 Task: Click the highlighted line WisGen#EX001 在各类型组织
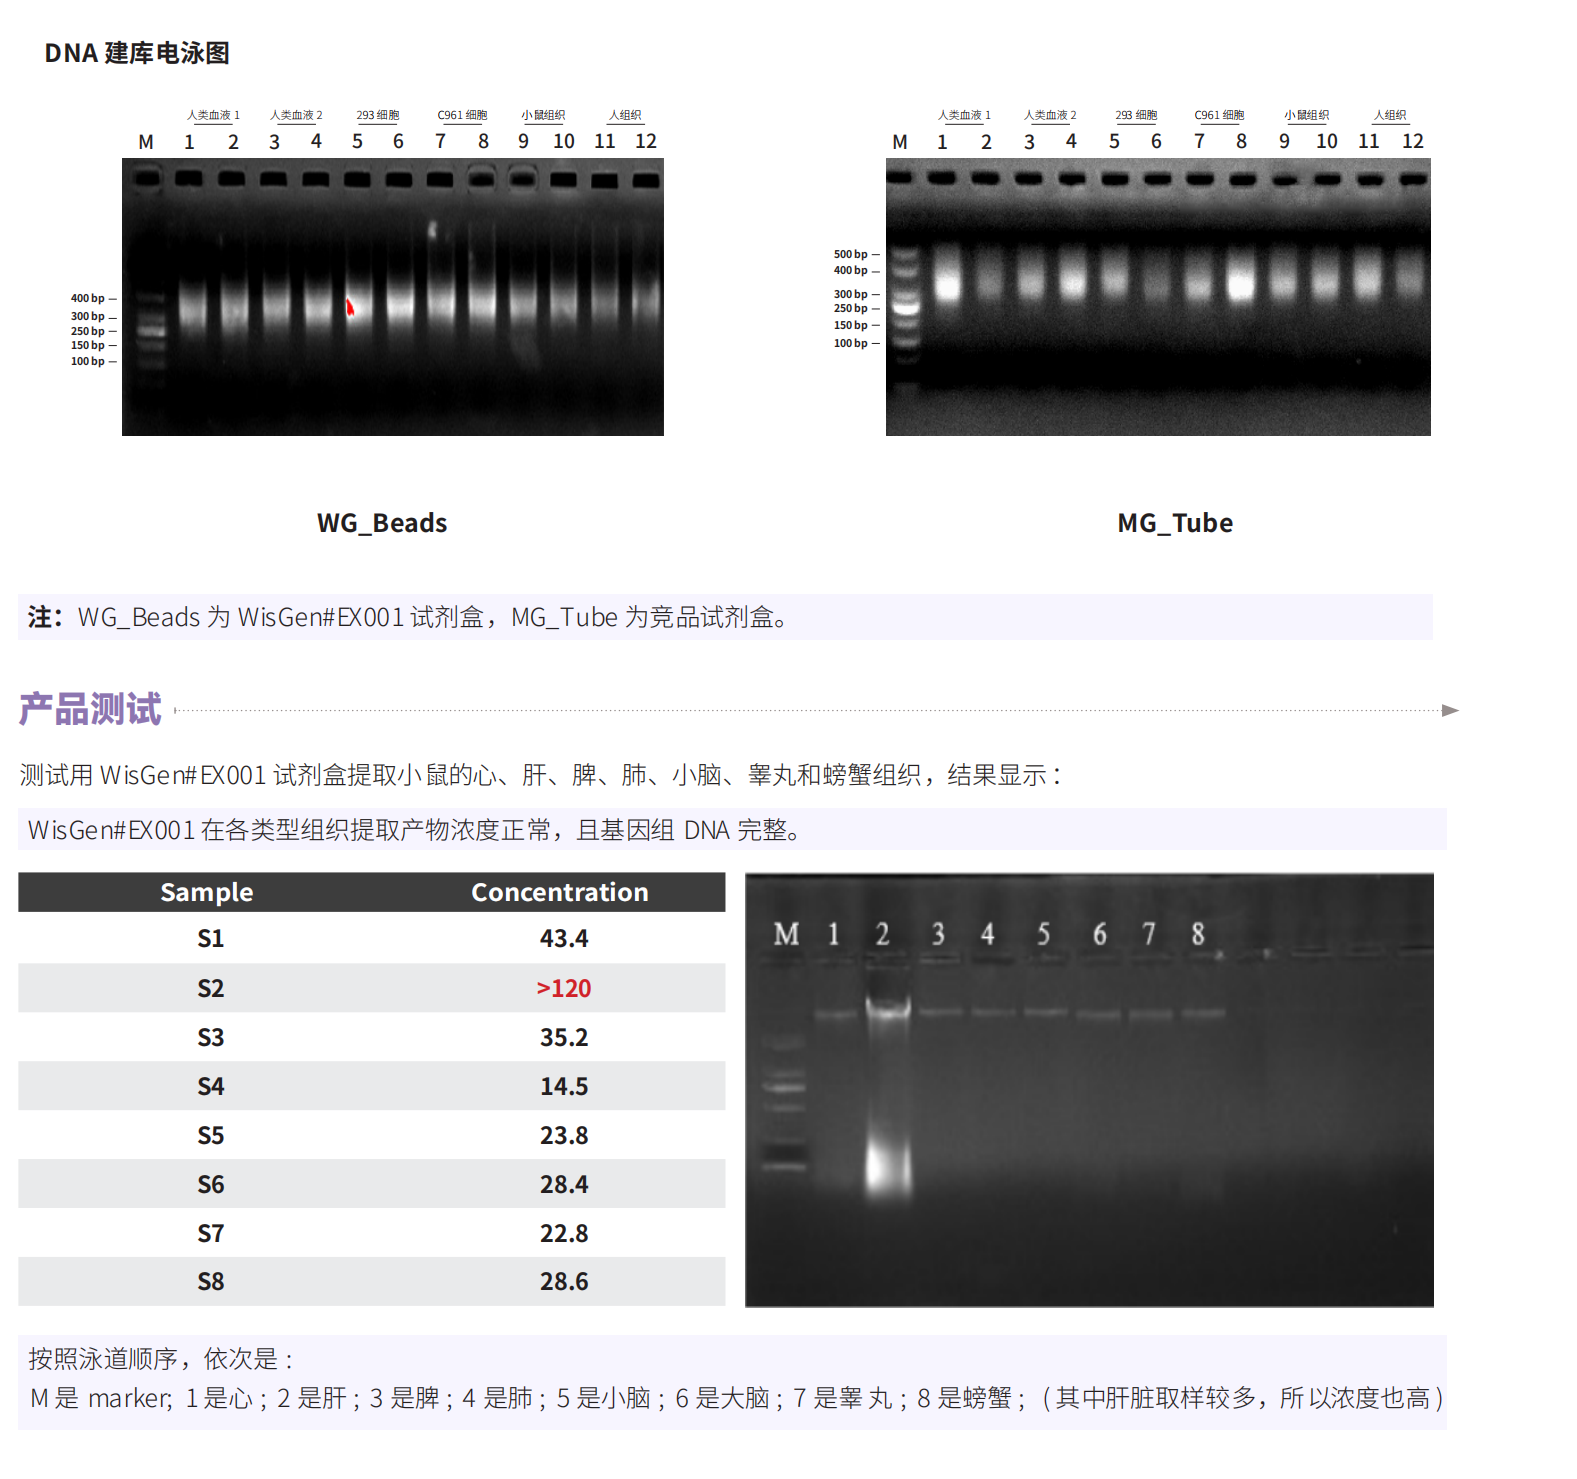(414, 830)
